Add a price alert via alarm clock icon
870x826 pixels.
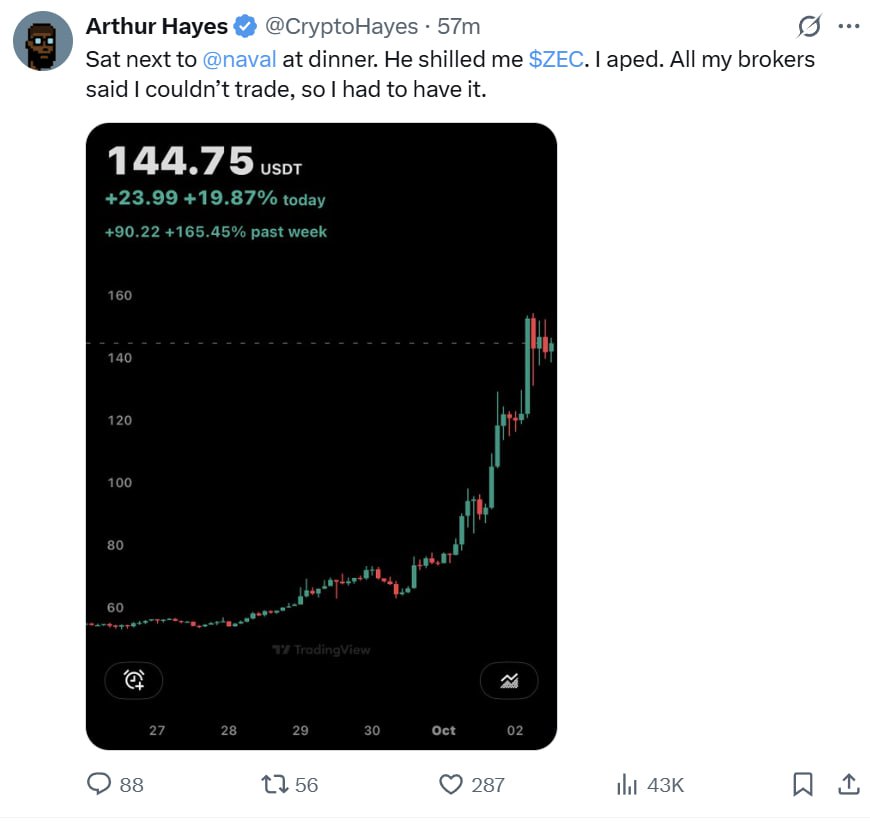click(134, 681)
